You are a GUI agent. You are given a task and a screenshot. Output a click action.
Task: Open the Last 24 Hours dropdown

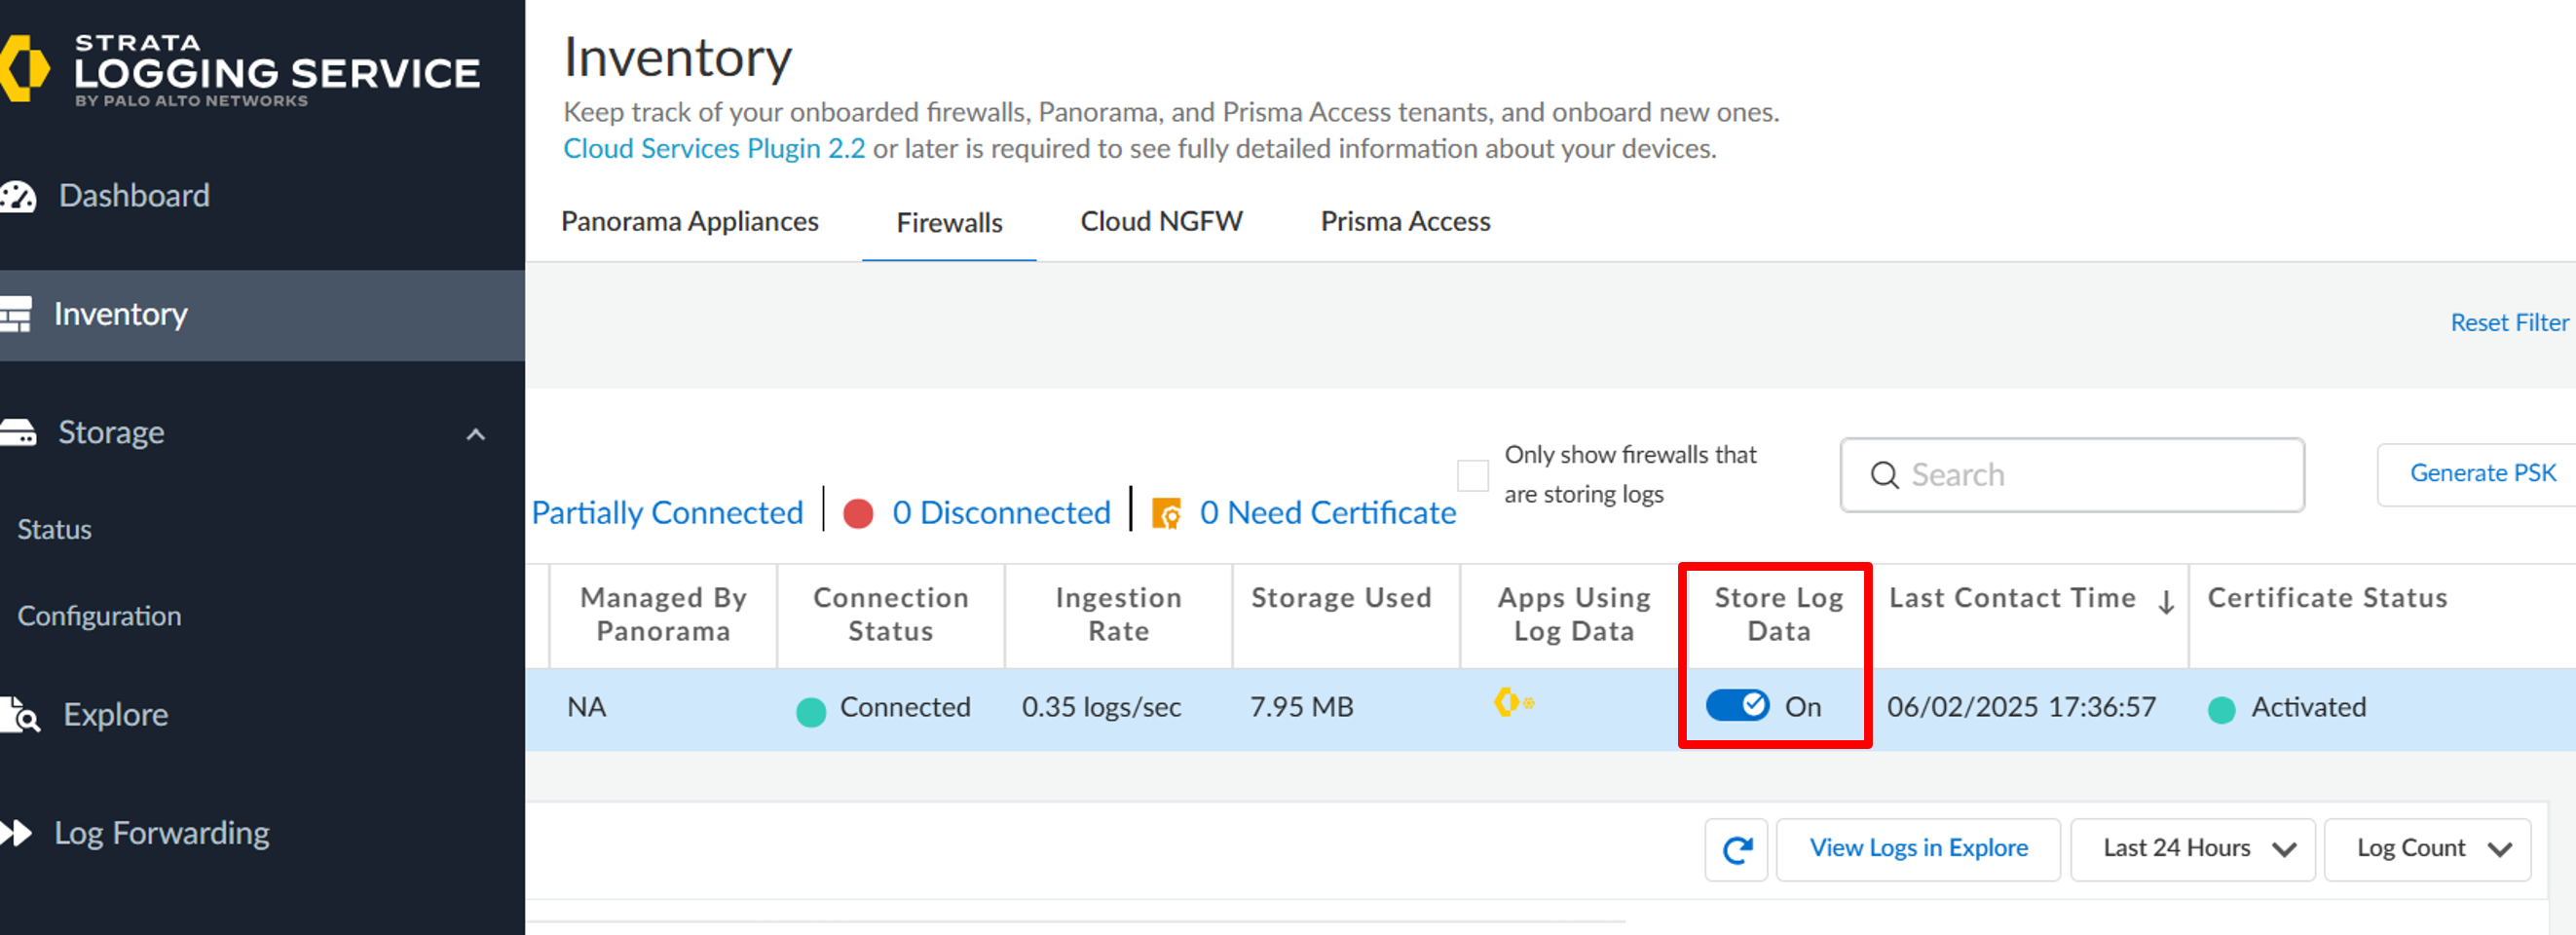tap(2192, 849)
